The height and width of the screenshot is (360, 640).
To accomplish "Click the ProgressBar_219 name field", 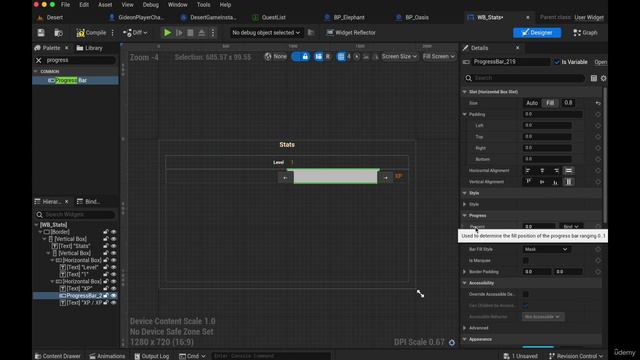I will [x=511, y=62].
